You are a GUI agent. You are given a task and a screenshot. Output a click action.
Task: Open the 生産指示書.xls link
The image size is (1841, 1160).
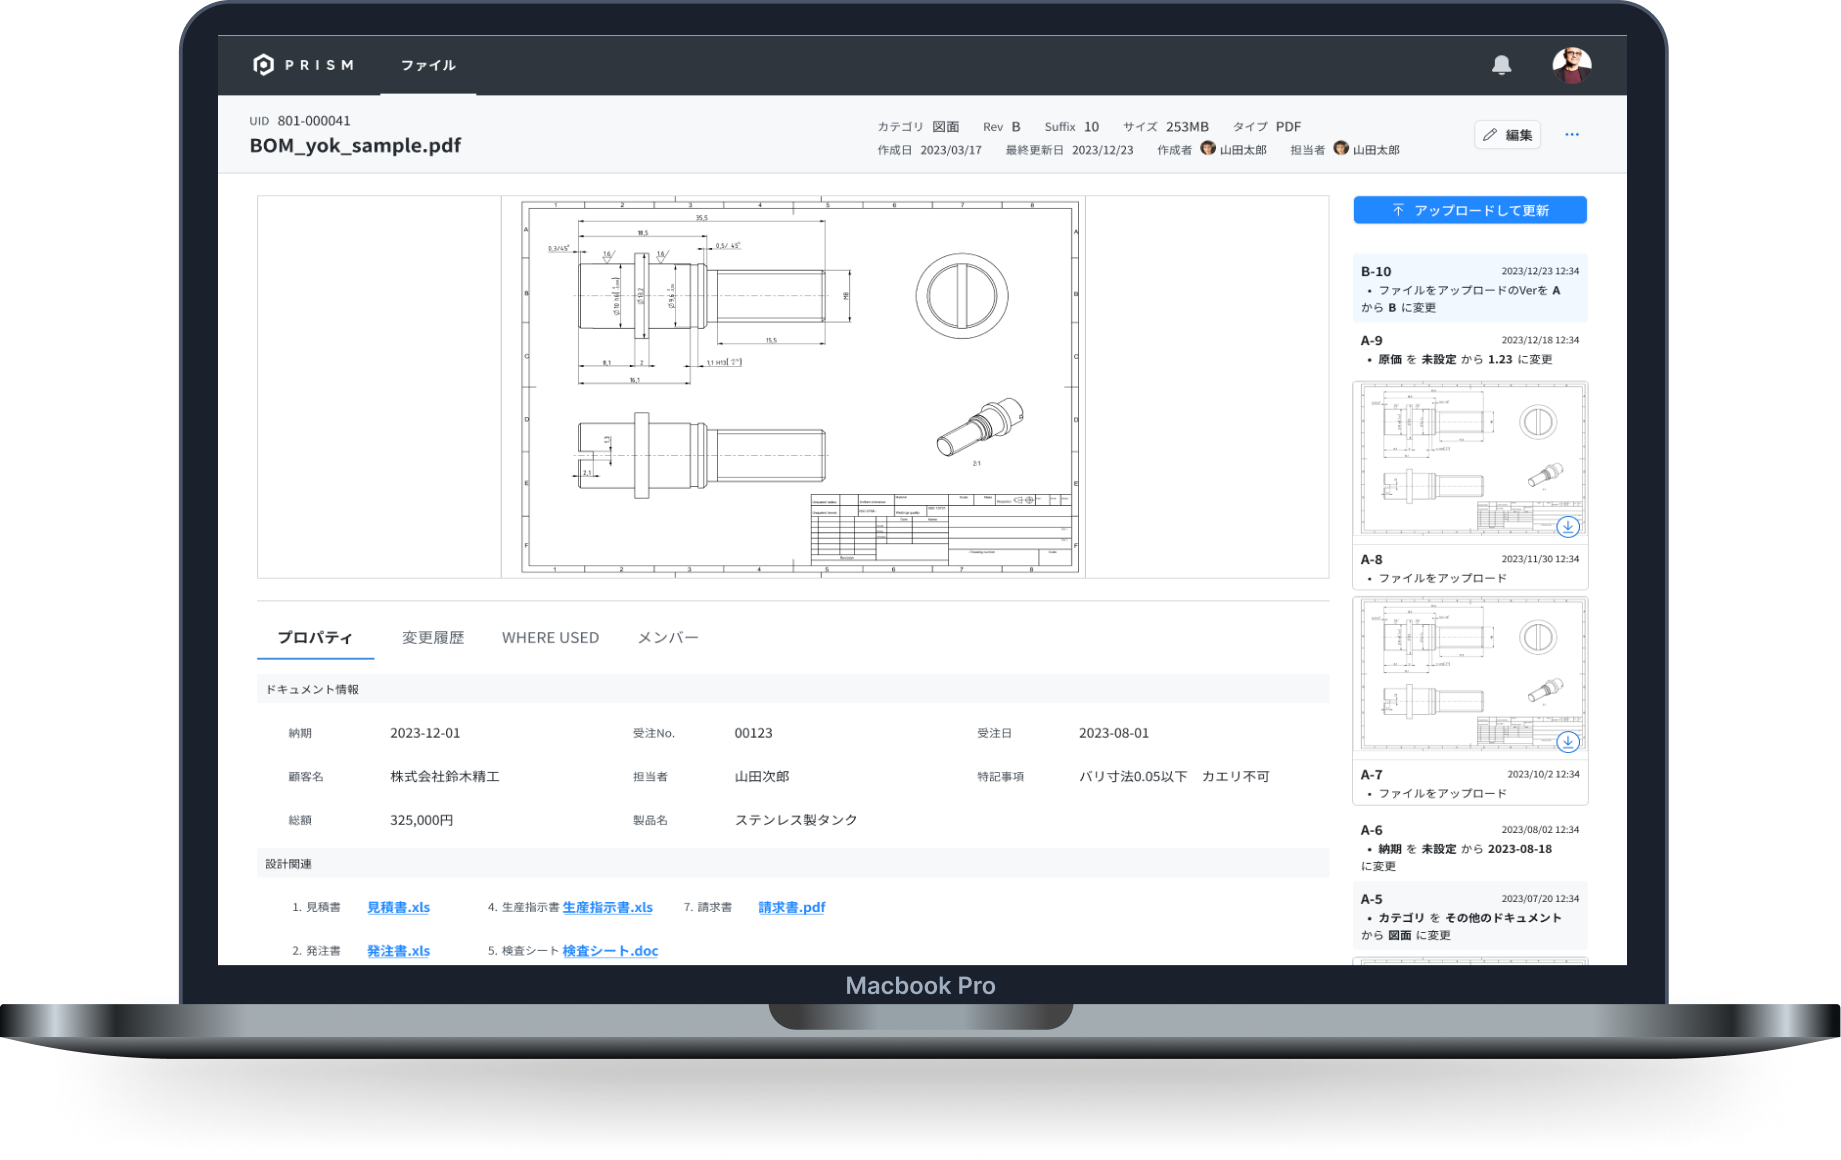tap(607, 908)
